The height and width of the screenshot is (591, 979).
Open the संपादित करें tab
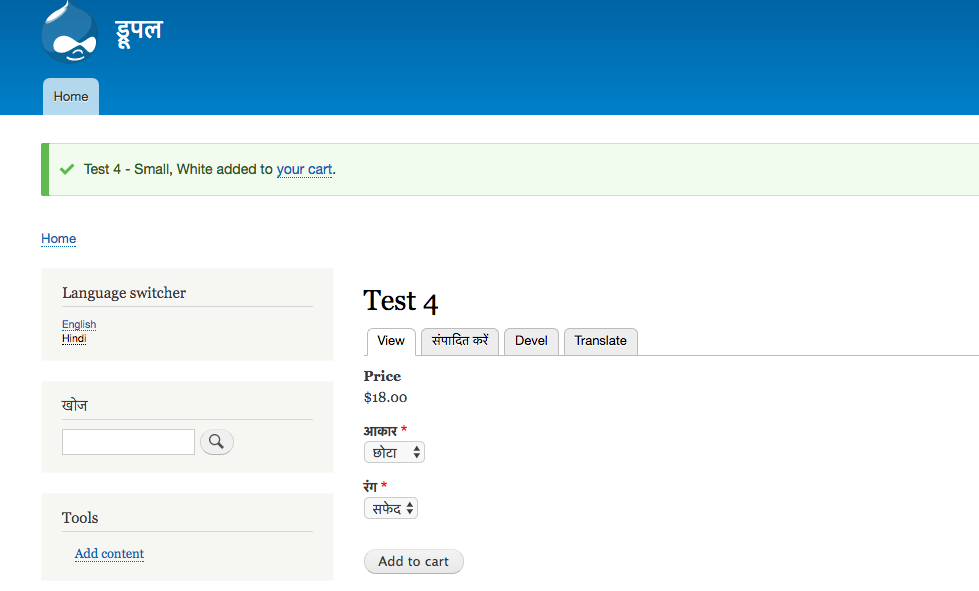(x=459, y=341)
